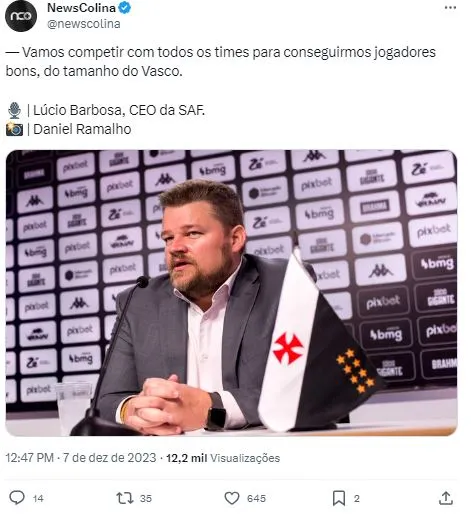Open the three-dot more options menu
This screenshot has height=516, width=471.
pyautogui.click(x=450, y=8)
